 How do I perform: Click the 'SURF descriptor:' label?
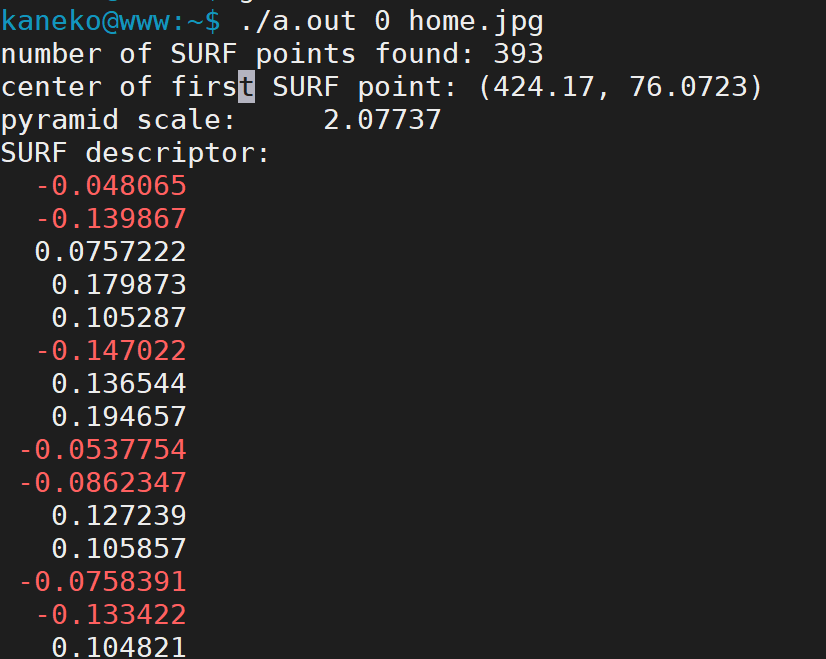pos(135,153)
